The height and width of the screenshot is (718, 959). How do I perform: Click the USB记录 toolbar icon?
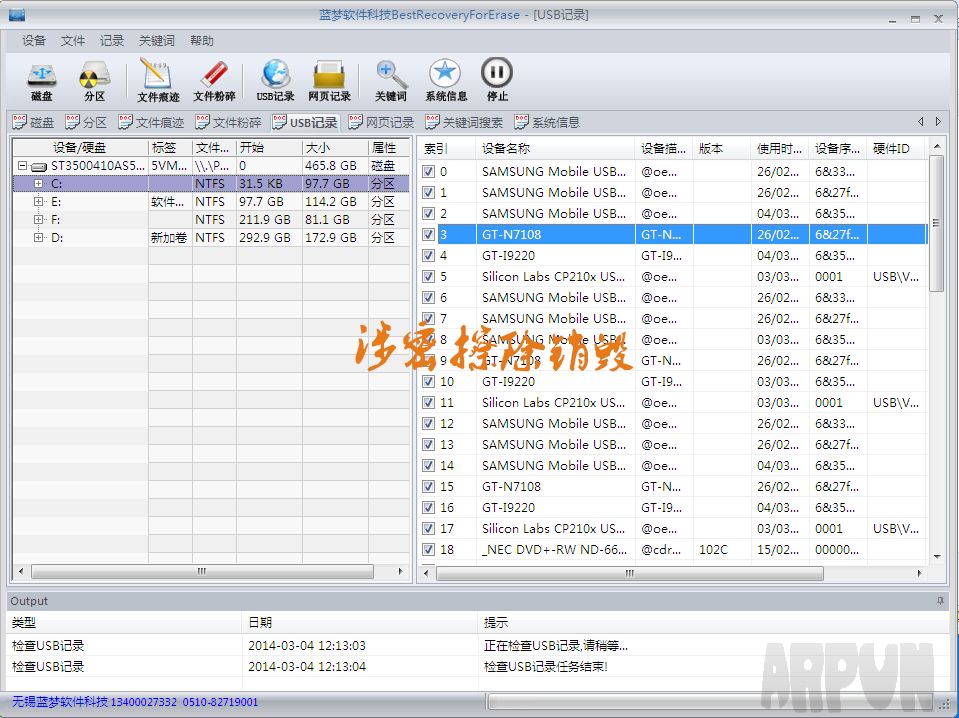pyautogui.click(x=275, y=81)
